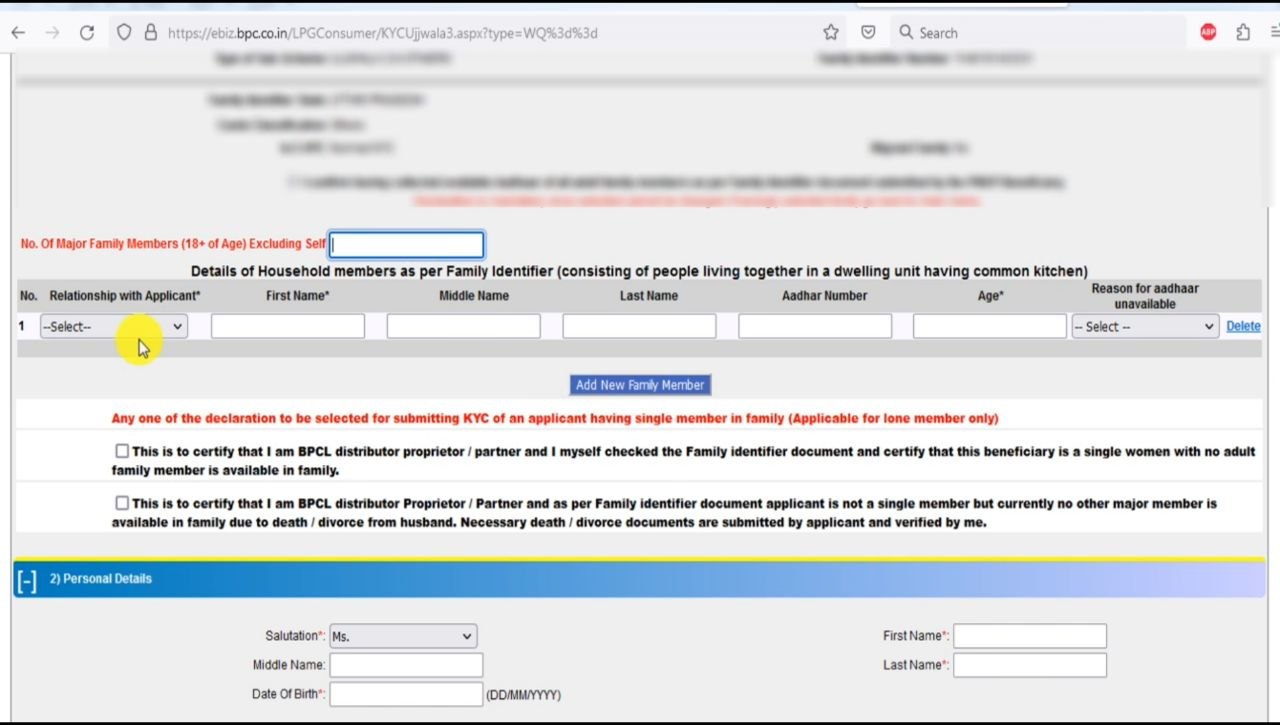Click the household member Last Name field
1280x725 pixels.
tap(639, 326)
